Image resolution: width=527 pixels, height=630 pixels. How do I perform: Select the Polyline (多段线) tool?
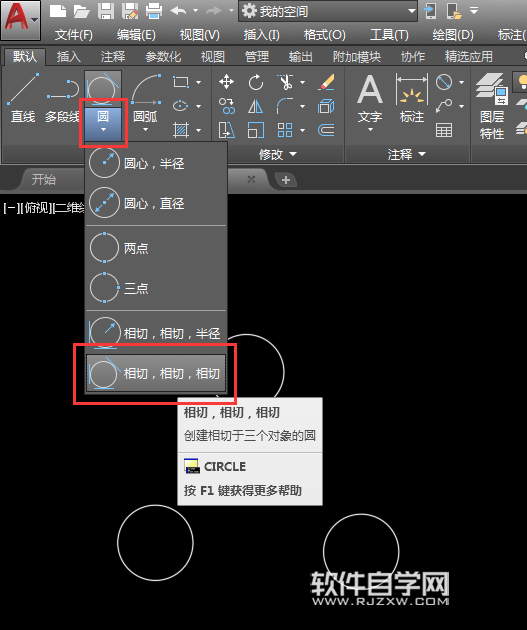point(62,98)
